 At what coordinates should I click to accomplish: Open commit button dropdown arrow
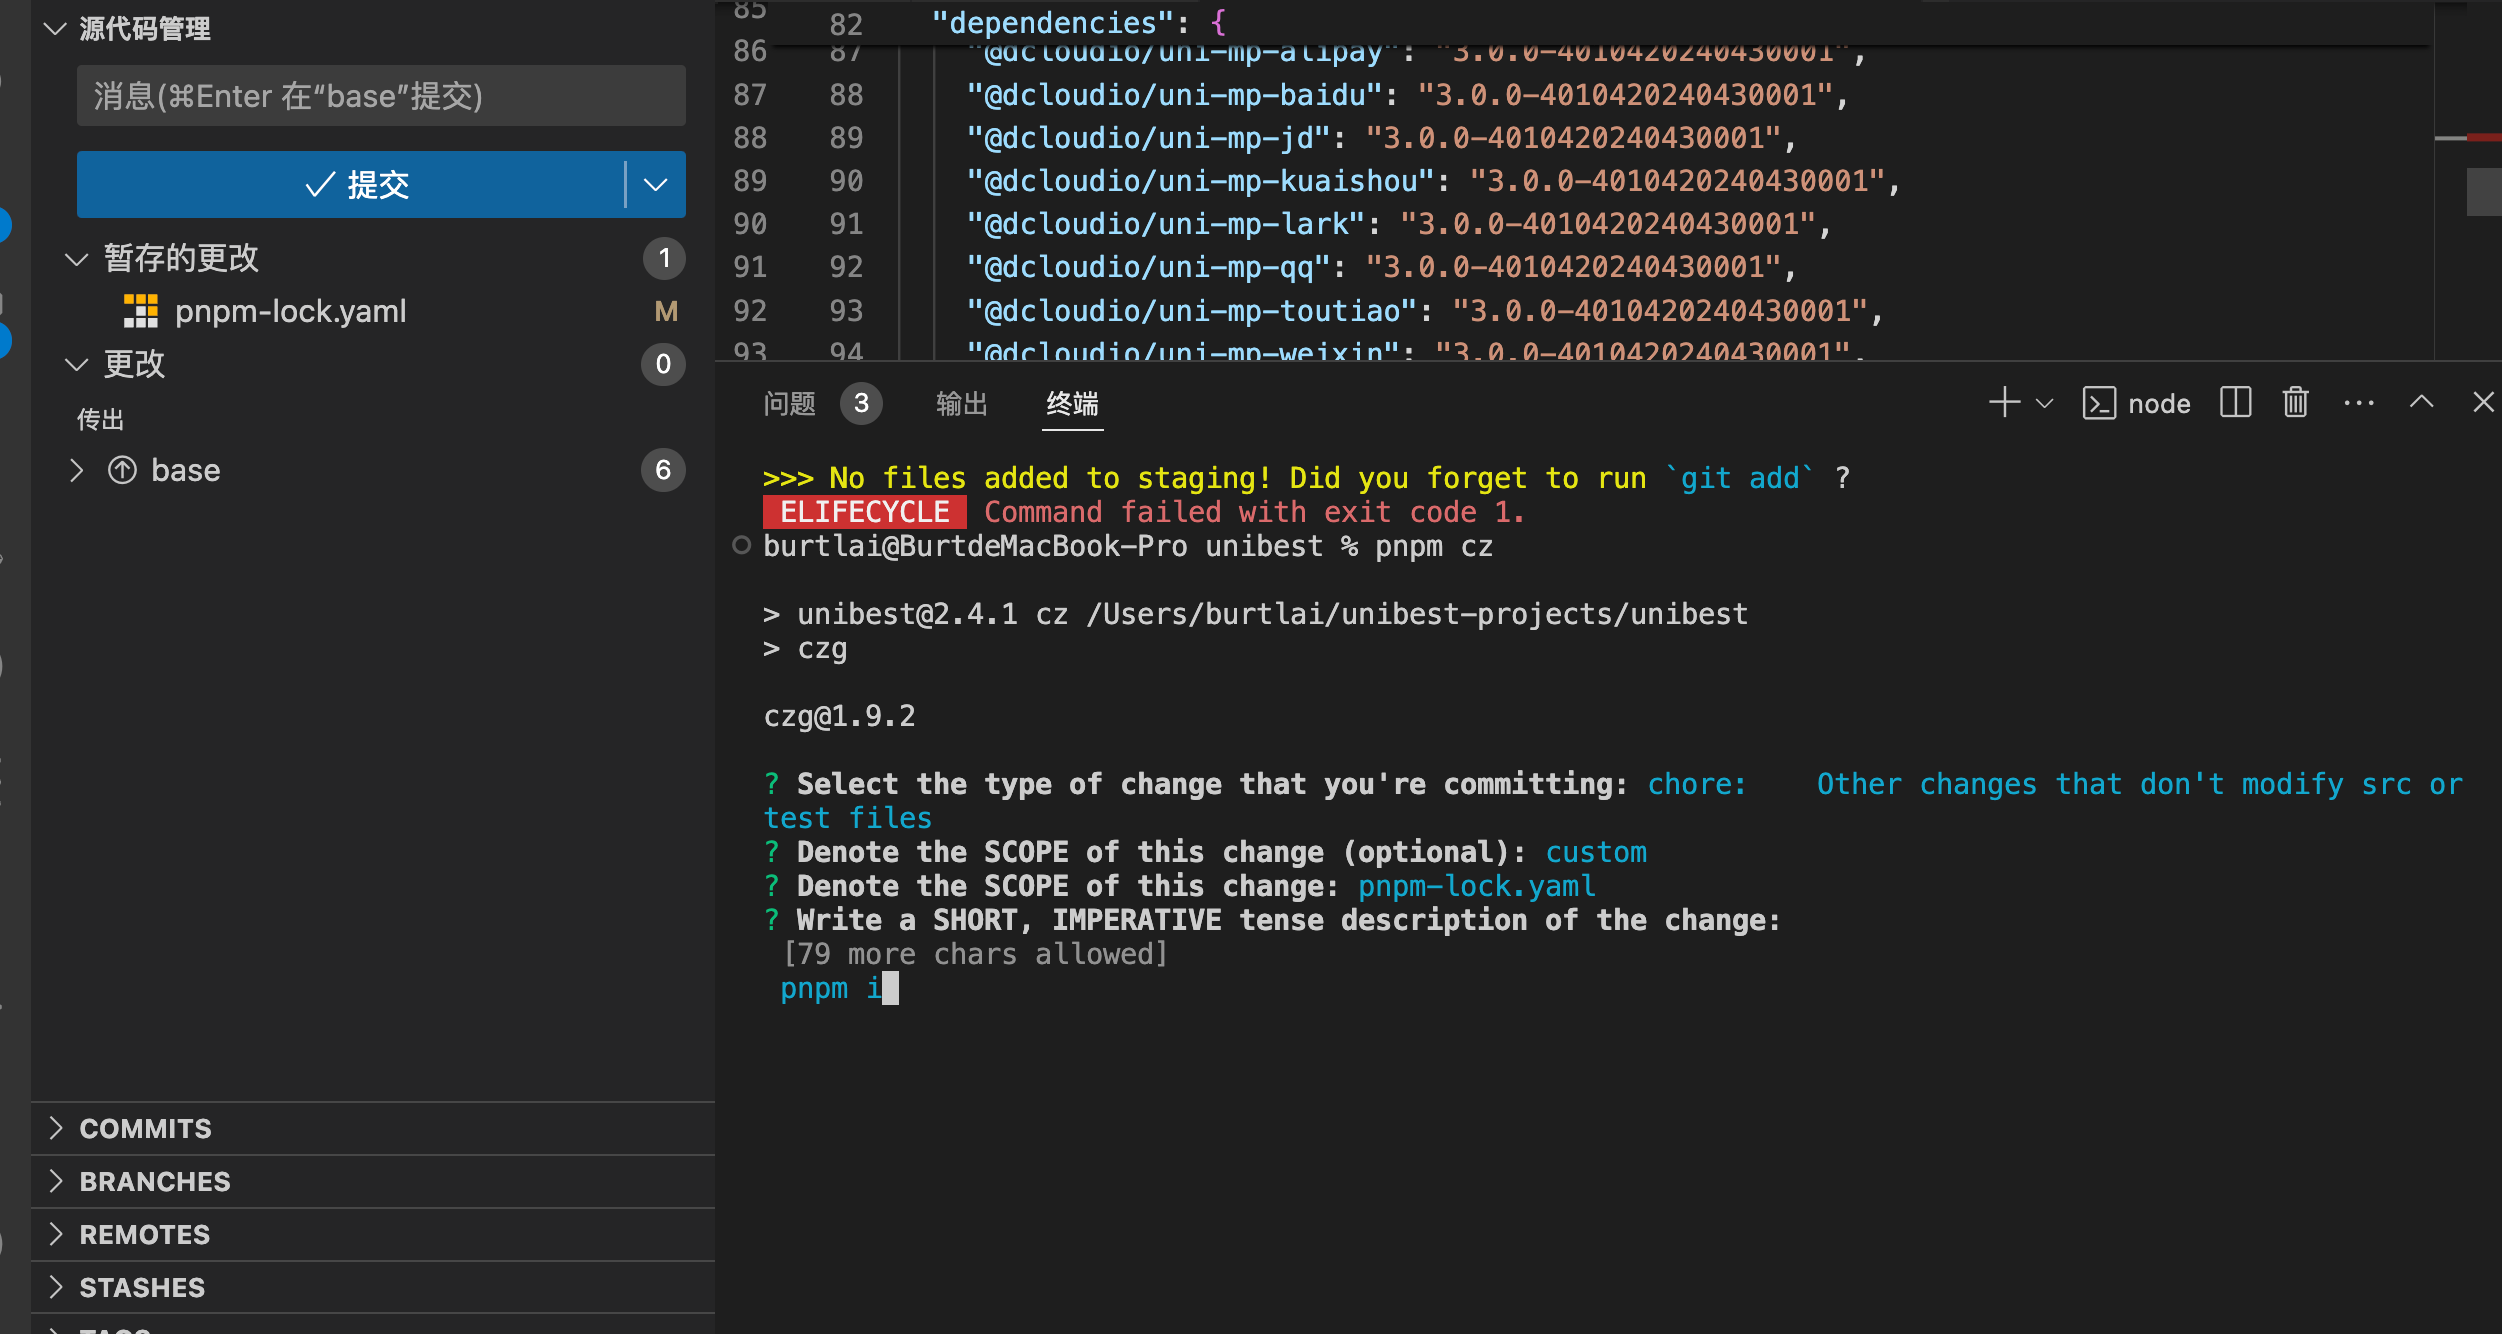(655, 185)
